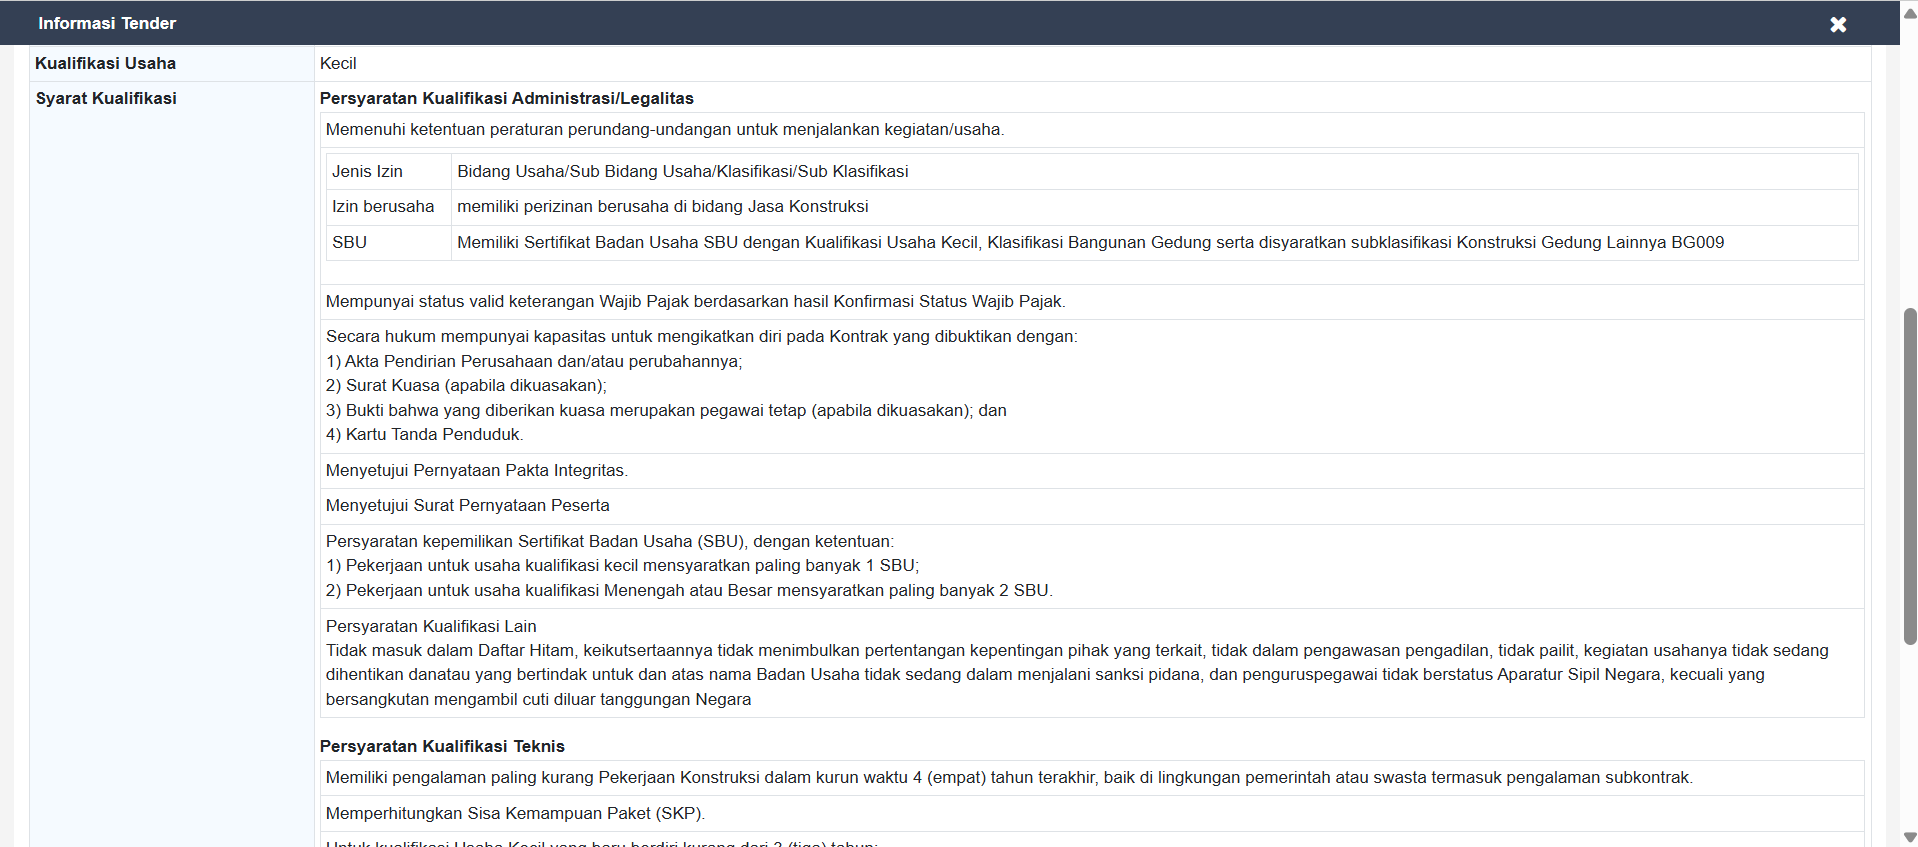Select the Syarat Kualifikasi row label

[106, 98]
